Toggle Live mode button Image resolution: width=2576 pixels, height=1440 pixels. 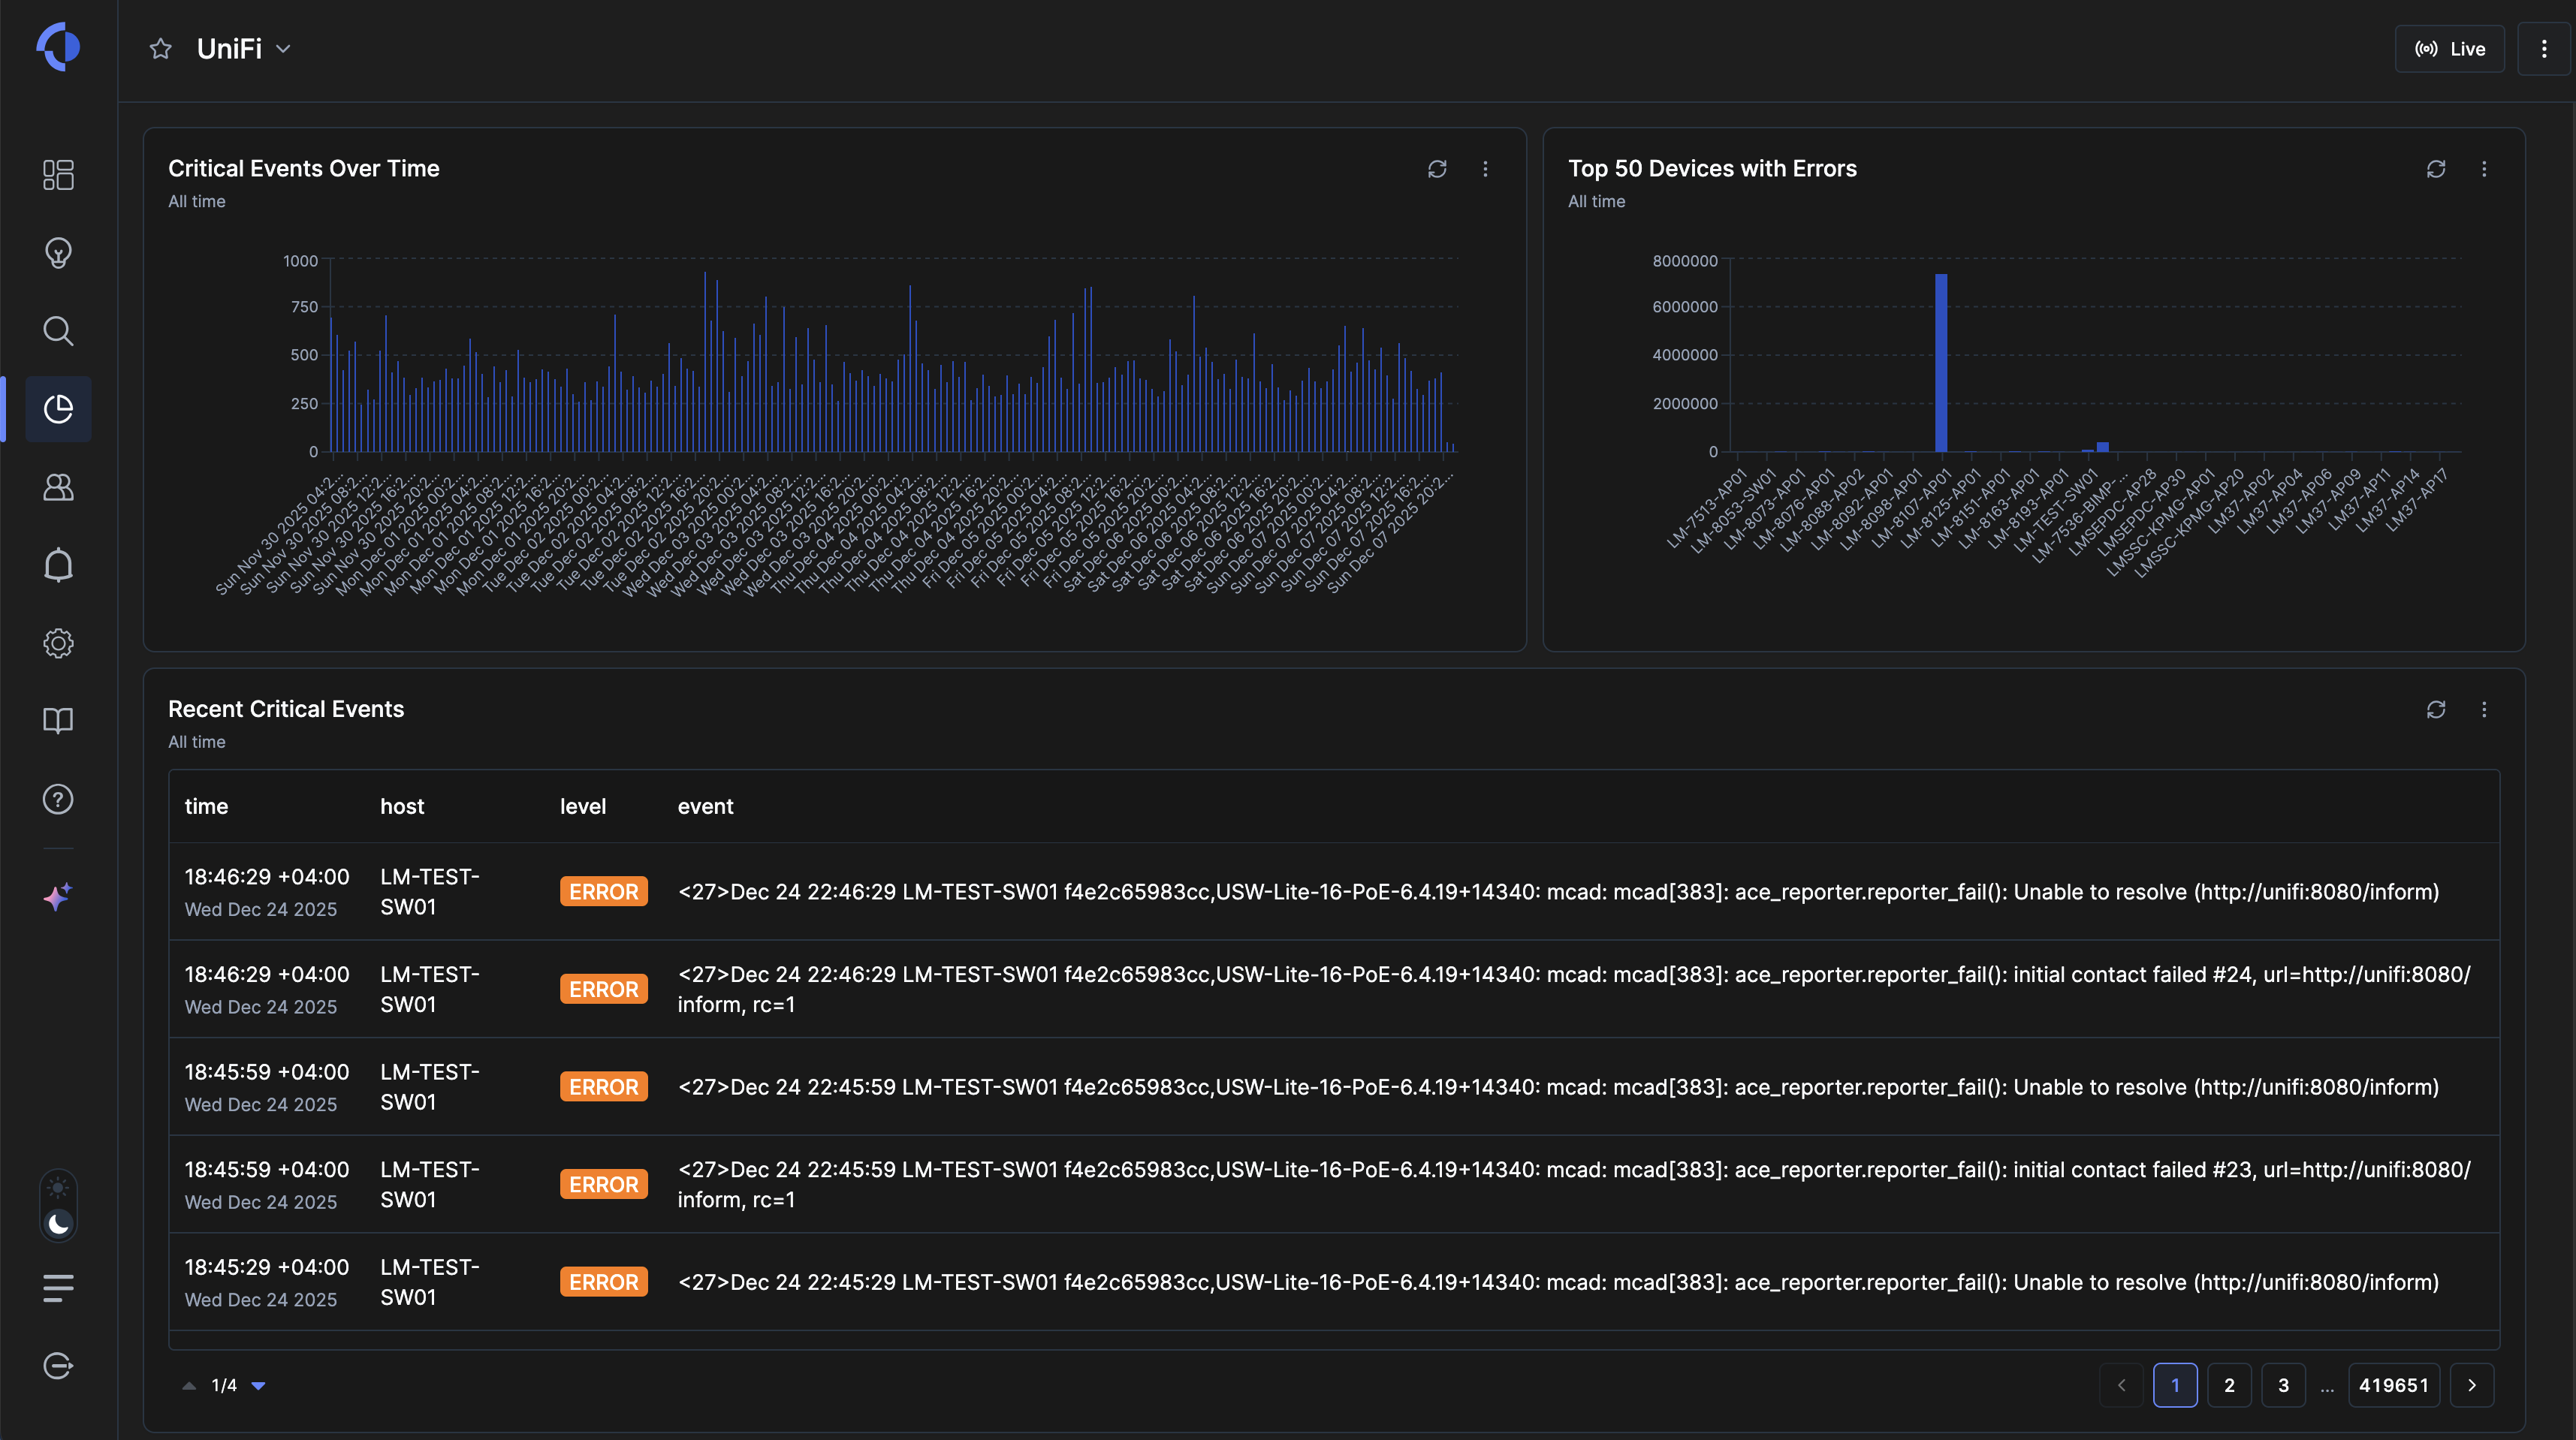[x=2449, y=49]
